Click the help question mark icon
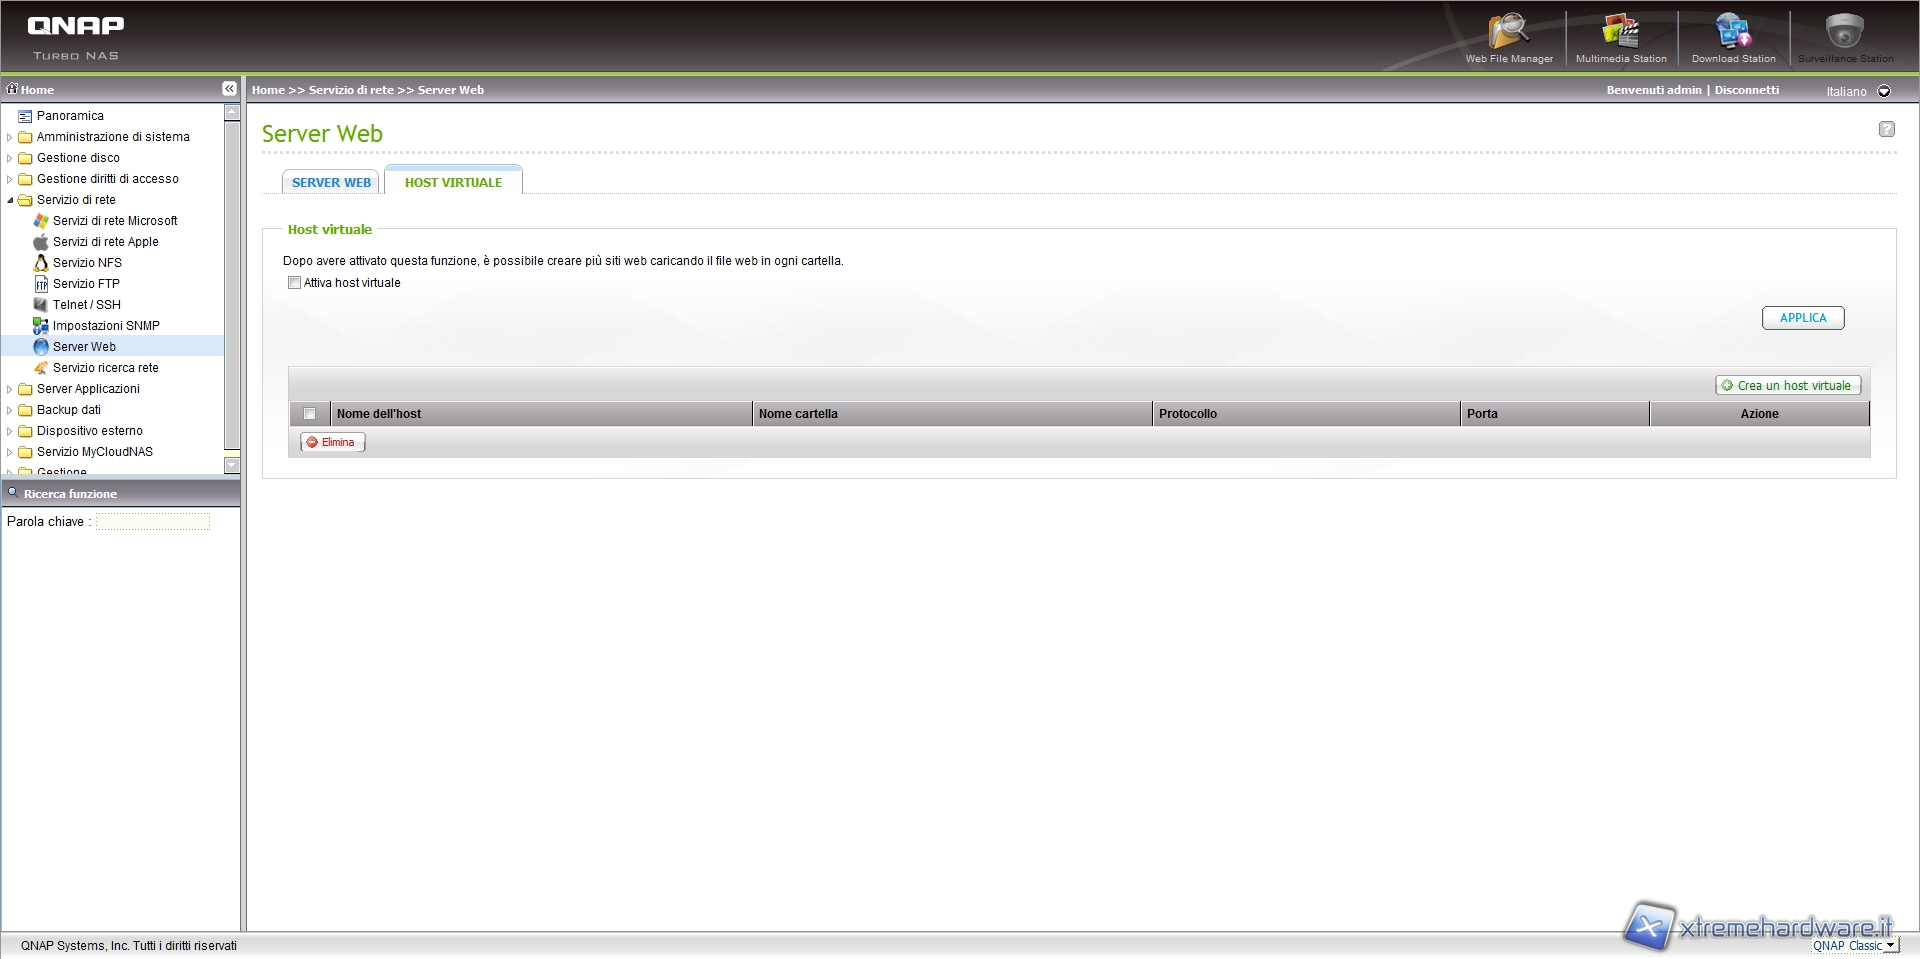Viewport: 1920px width, 959px height. pos(1886,129)
